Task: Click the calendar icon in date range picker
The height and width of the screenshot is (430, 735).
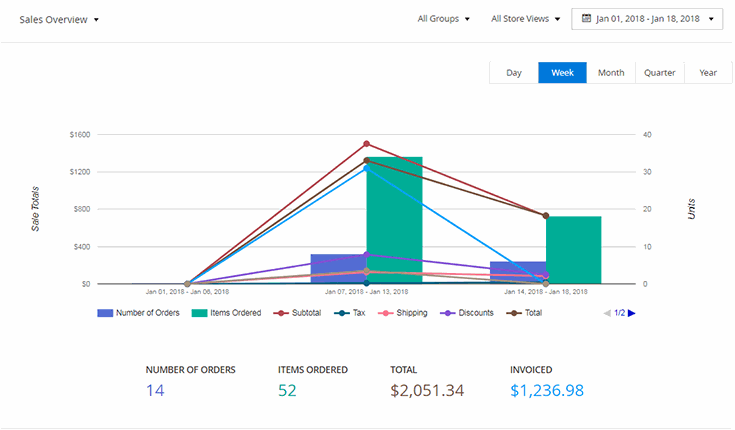Action: 585,19
